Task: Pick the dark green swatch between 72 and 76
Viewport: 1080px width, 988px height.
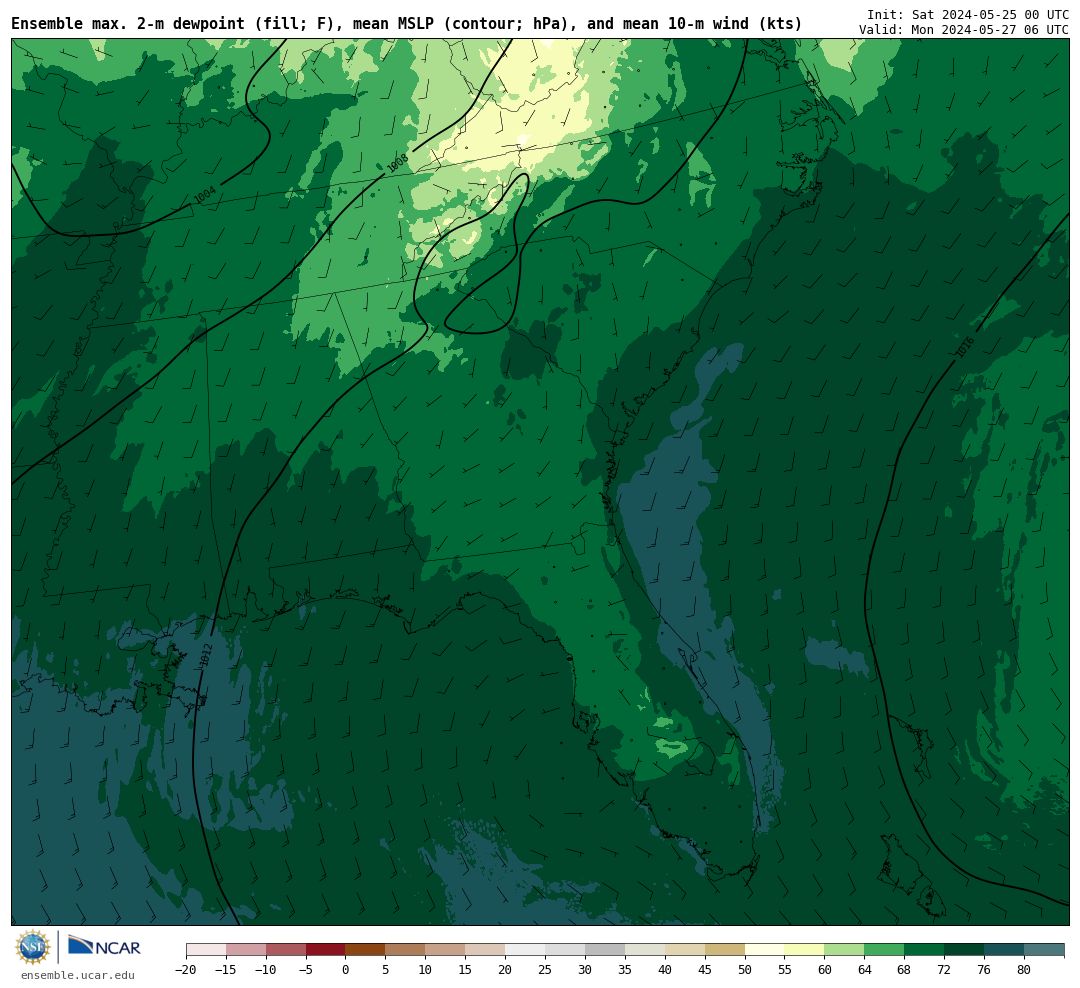Action: point(965,950)
